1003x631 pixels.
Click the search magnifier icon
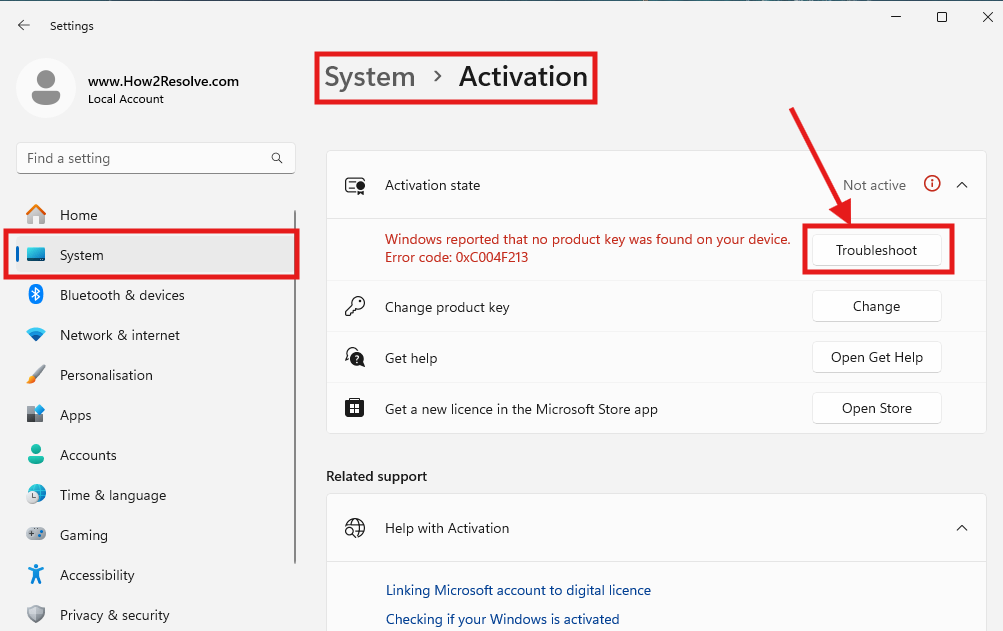(277, 158)
